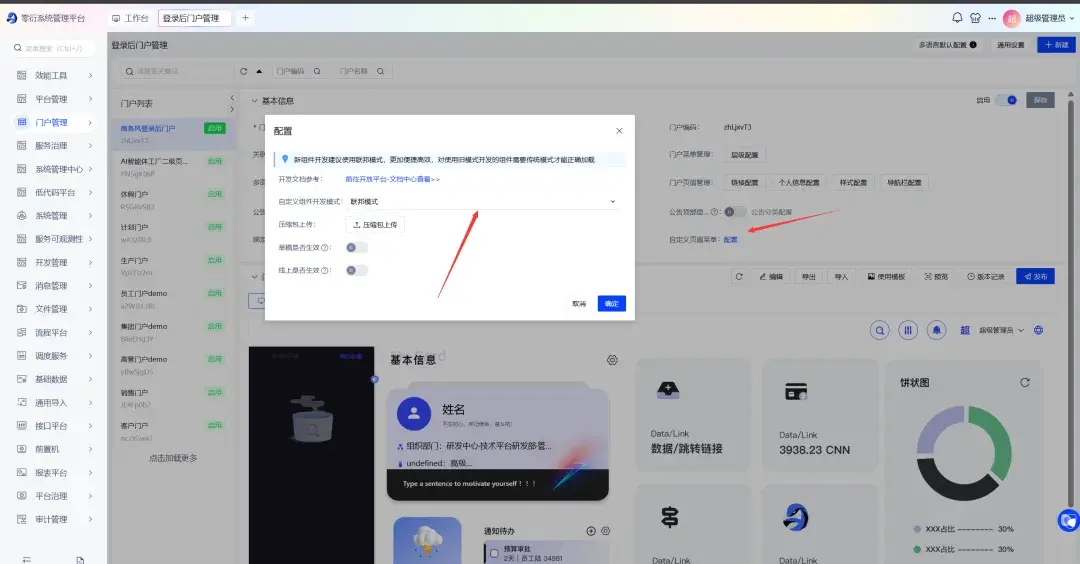Click the chevron next to 系统管理中心
The width and height of the screenshot is (1080, 564).
coord(90,169)
